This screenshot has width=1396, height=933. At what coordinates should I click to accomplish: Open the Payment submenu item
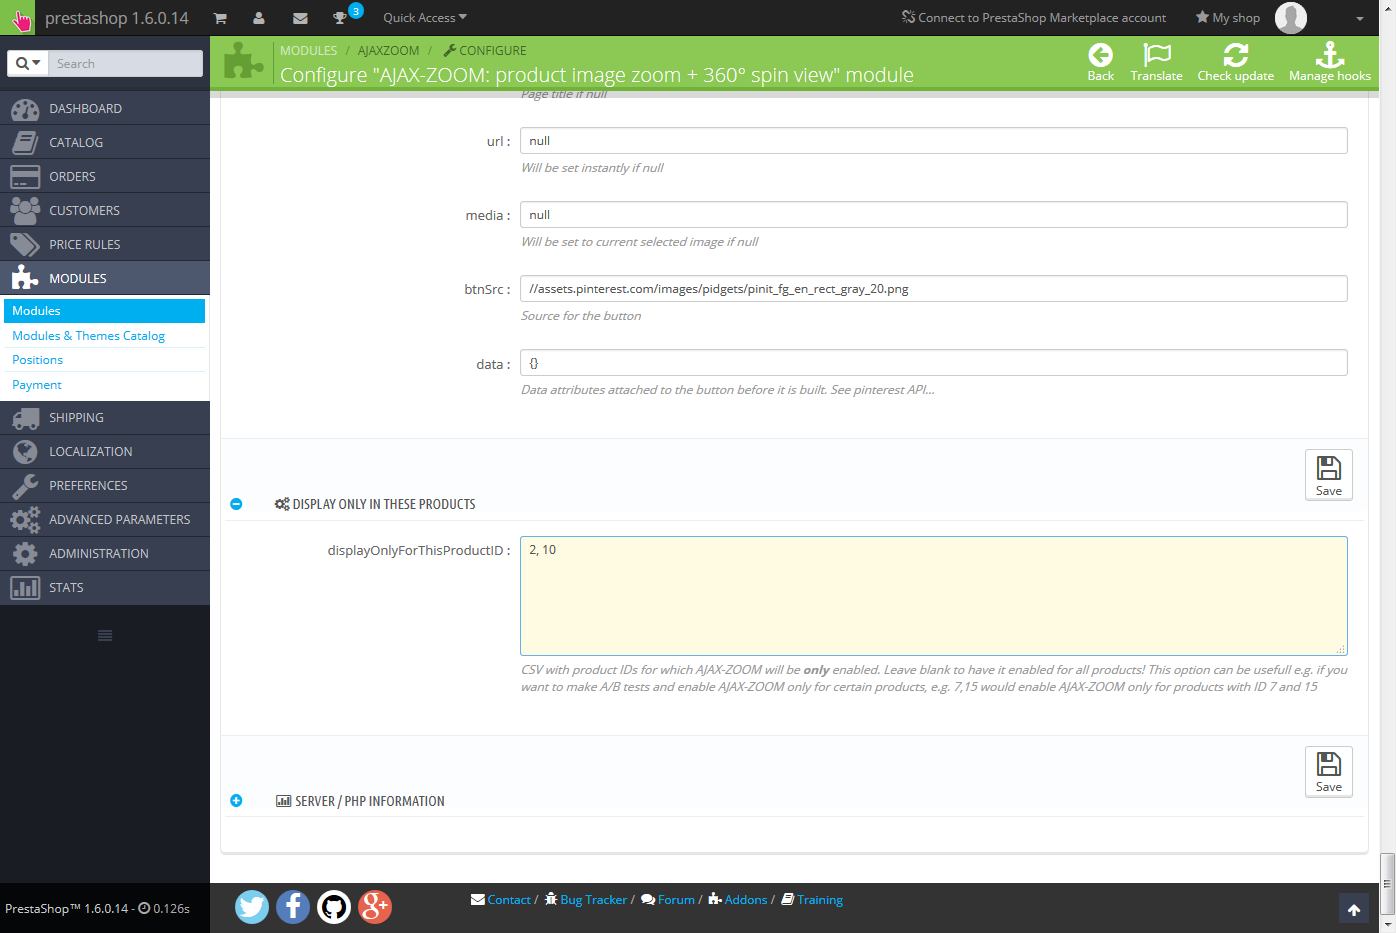coord(37,385)
